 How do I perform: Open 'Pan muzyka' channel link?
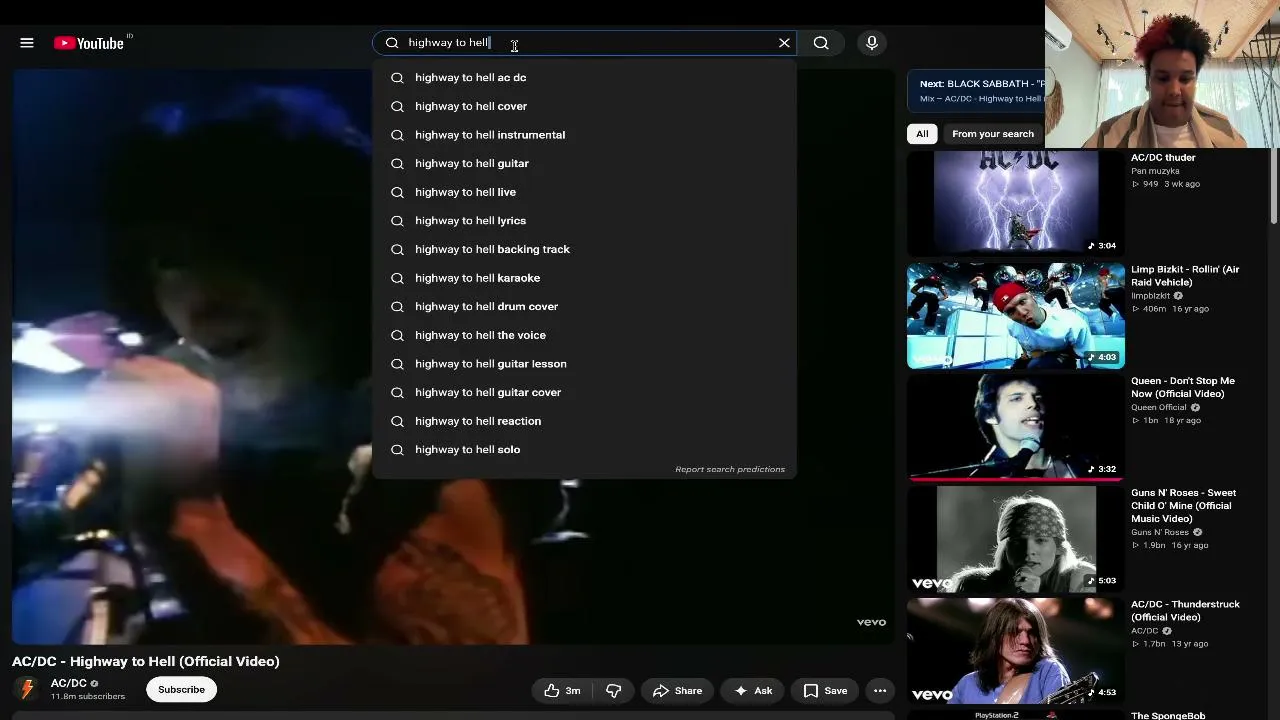click(1155, 171)
